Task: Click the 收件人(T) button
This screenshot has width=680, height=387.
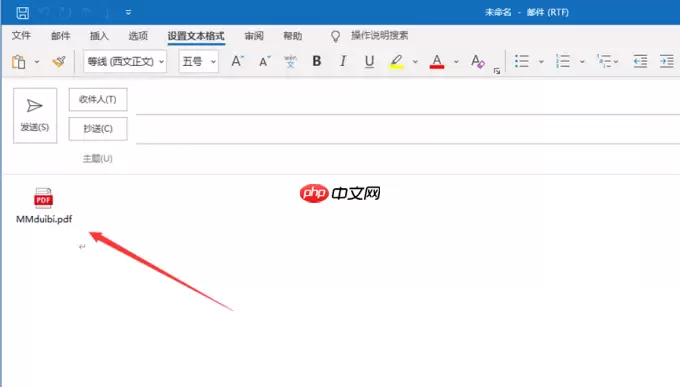Action: pos(98,100)
